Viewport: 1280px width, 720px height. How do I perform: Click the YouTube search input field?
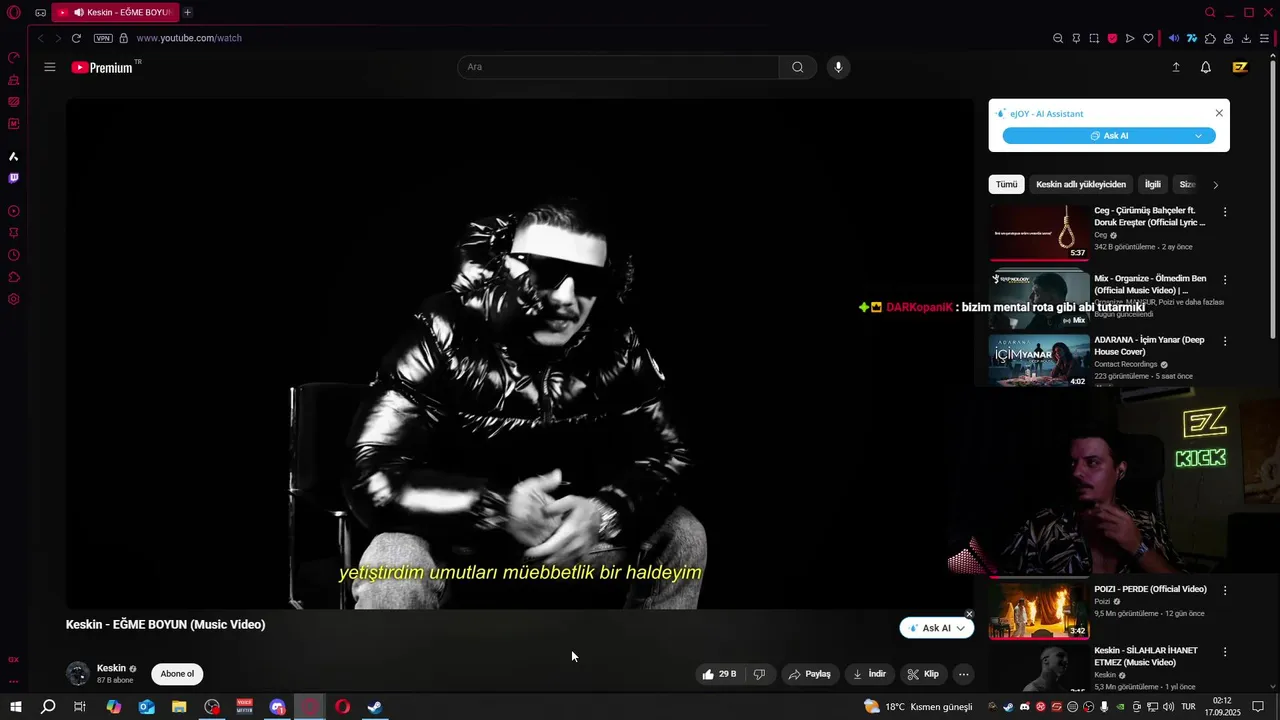[618, 67]
